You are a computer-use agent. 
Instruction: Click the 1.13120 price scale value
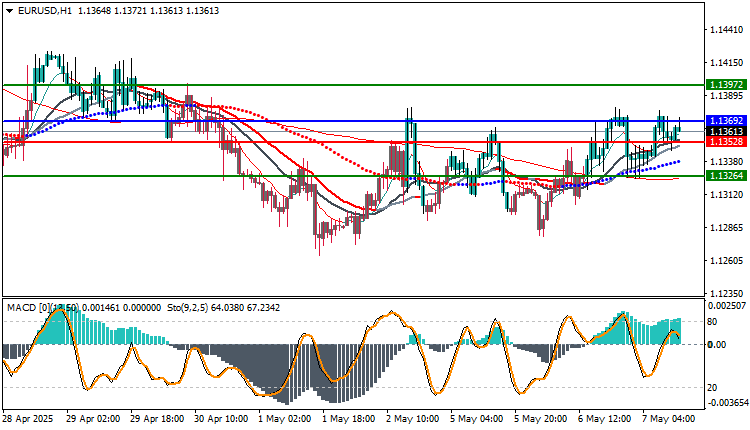tap(727, 195)
